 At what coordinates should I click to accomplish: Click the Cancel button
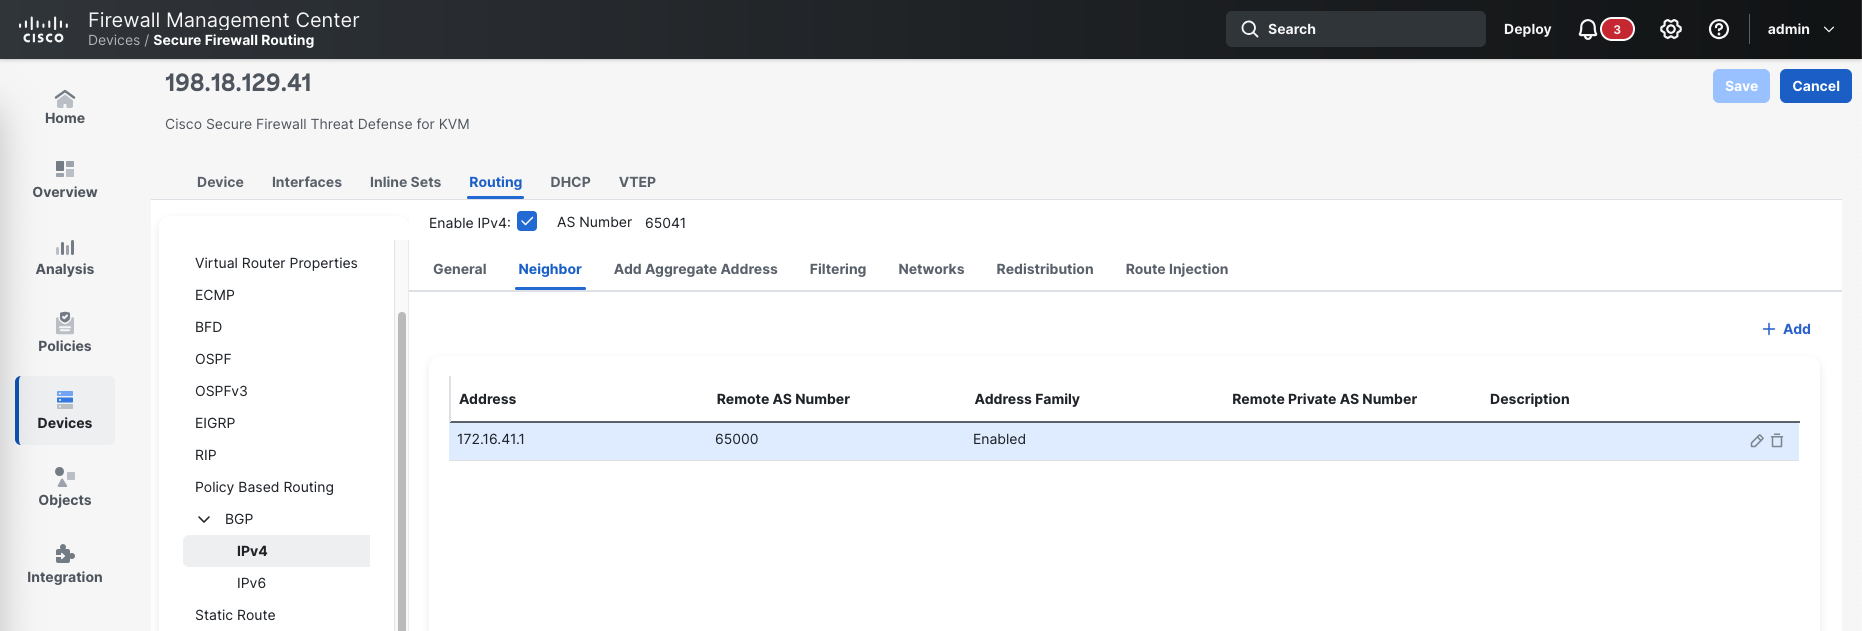coord(1815,86)
